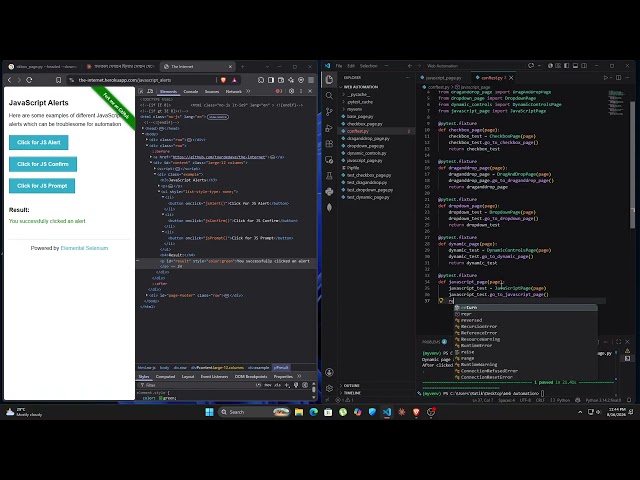Switch to the Network tab in DevTools

(233, 91)
